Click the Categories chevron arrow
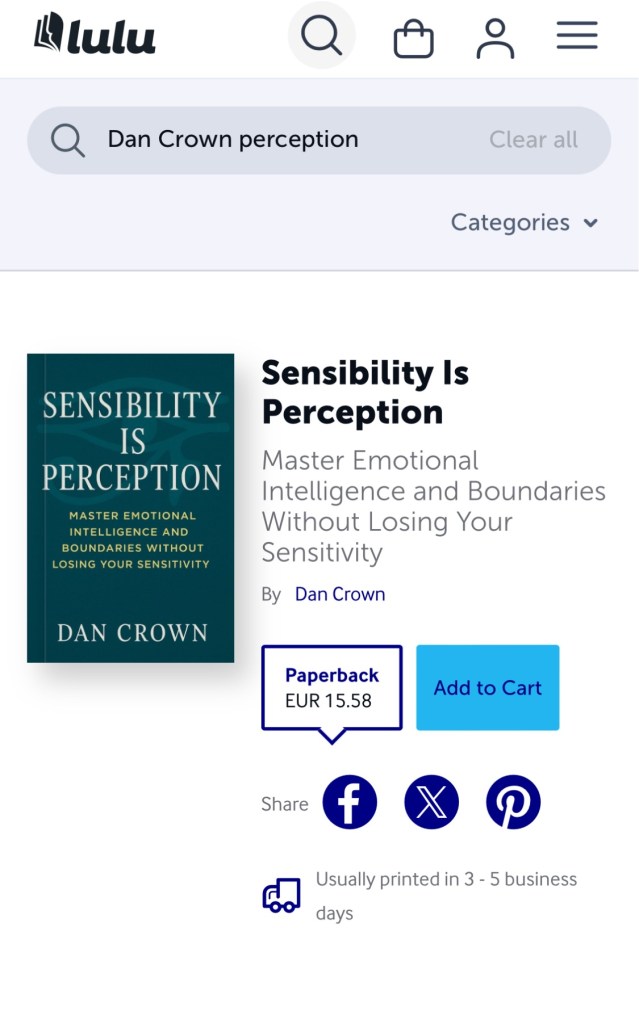 coord(591,223)
